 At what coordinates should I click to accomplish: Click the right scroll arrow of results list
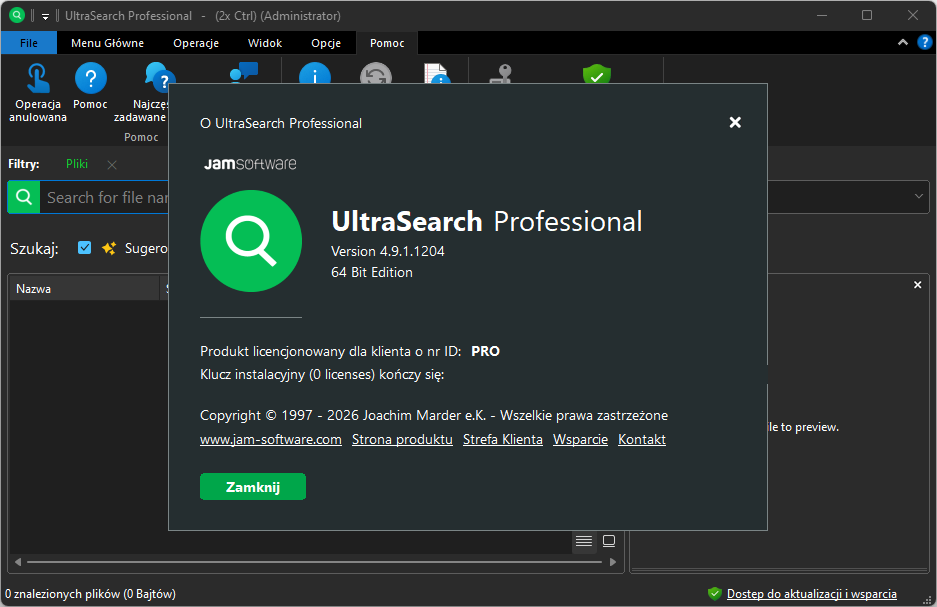point(613,562)
